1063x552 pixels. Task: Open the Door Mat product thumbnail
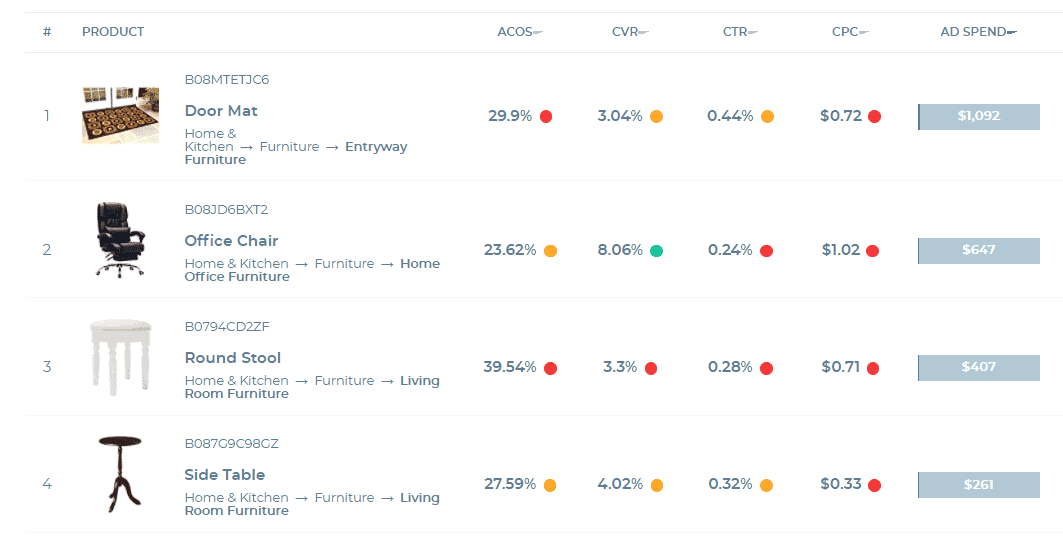point(120,115)
